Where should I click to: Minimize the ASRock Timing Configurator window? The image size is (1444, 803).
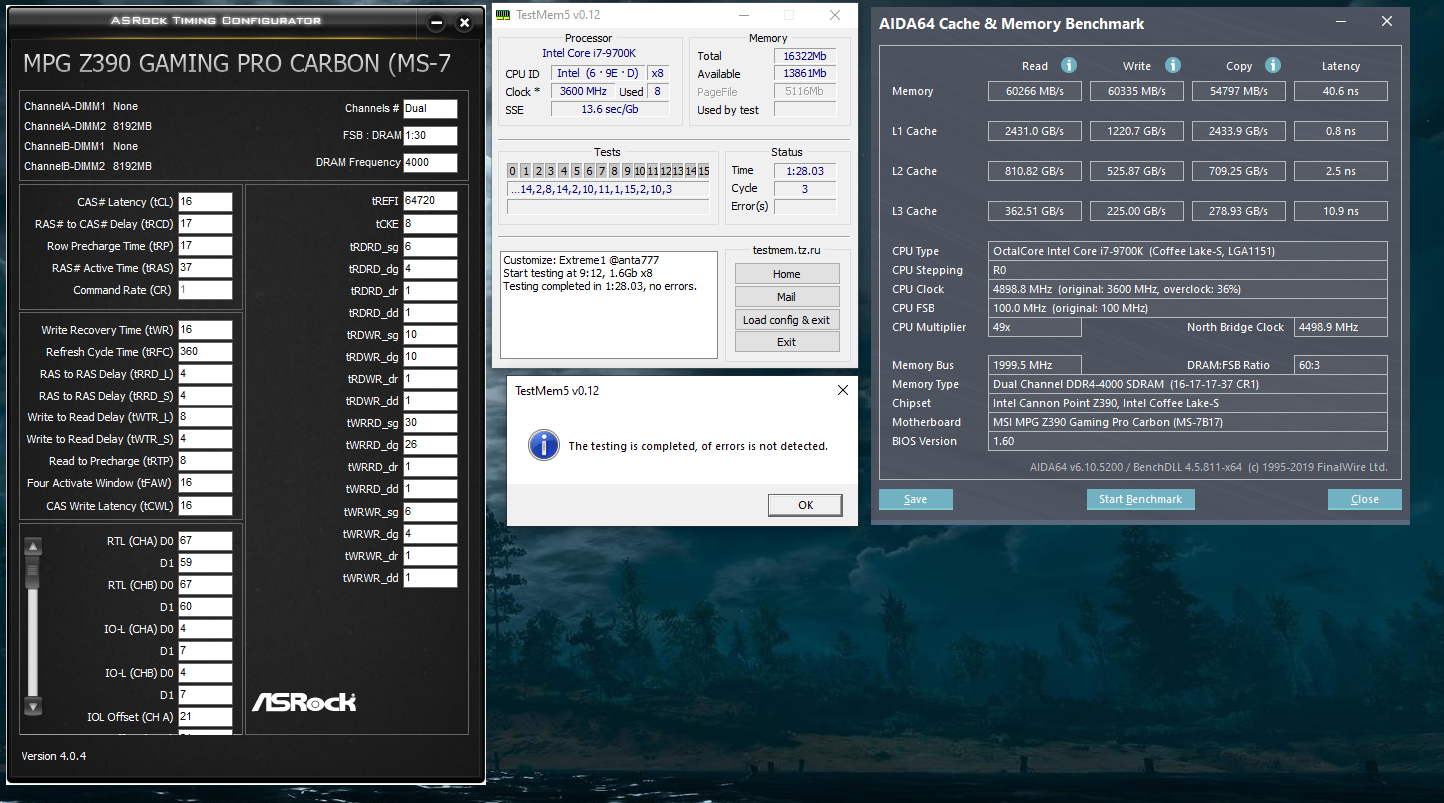tap(436, 22)
